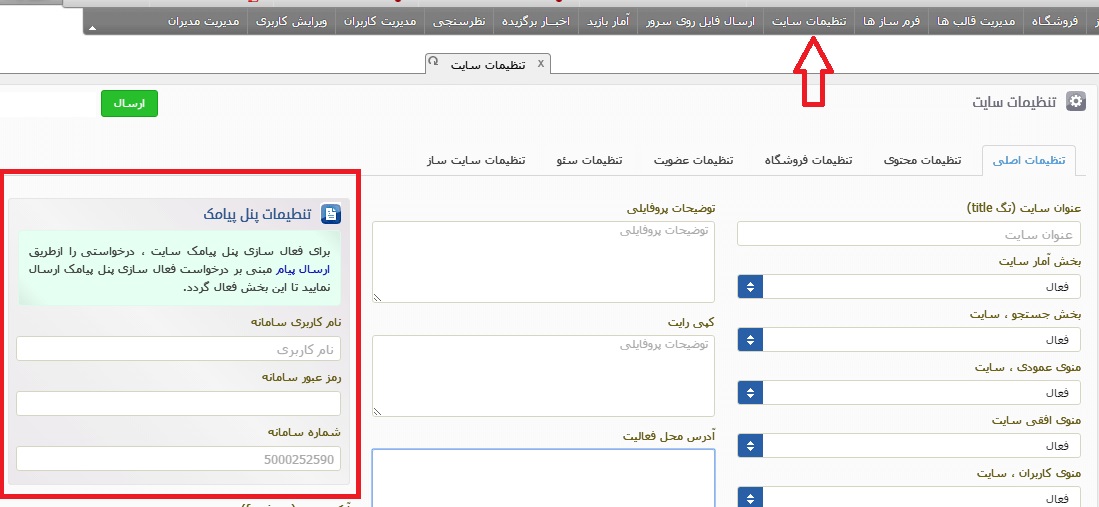The width and height of the screenshot is (1099, 507).
Task: Open the مدیریت کاربران menu
Action: point(381,22)
